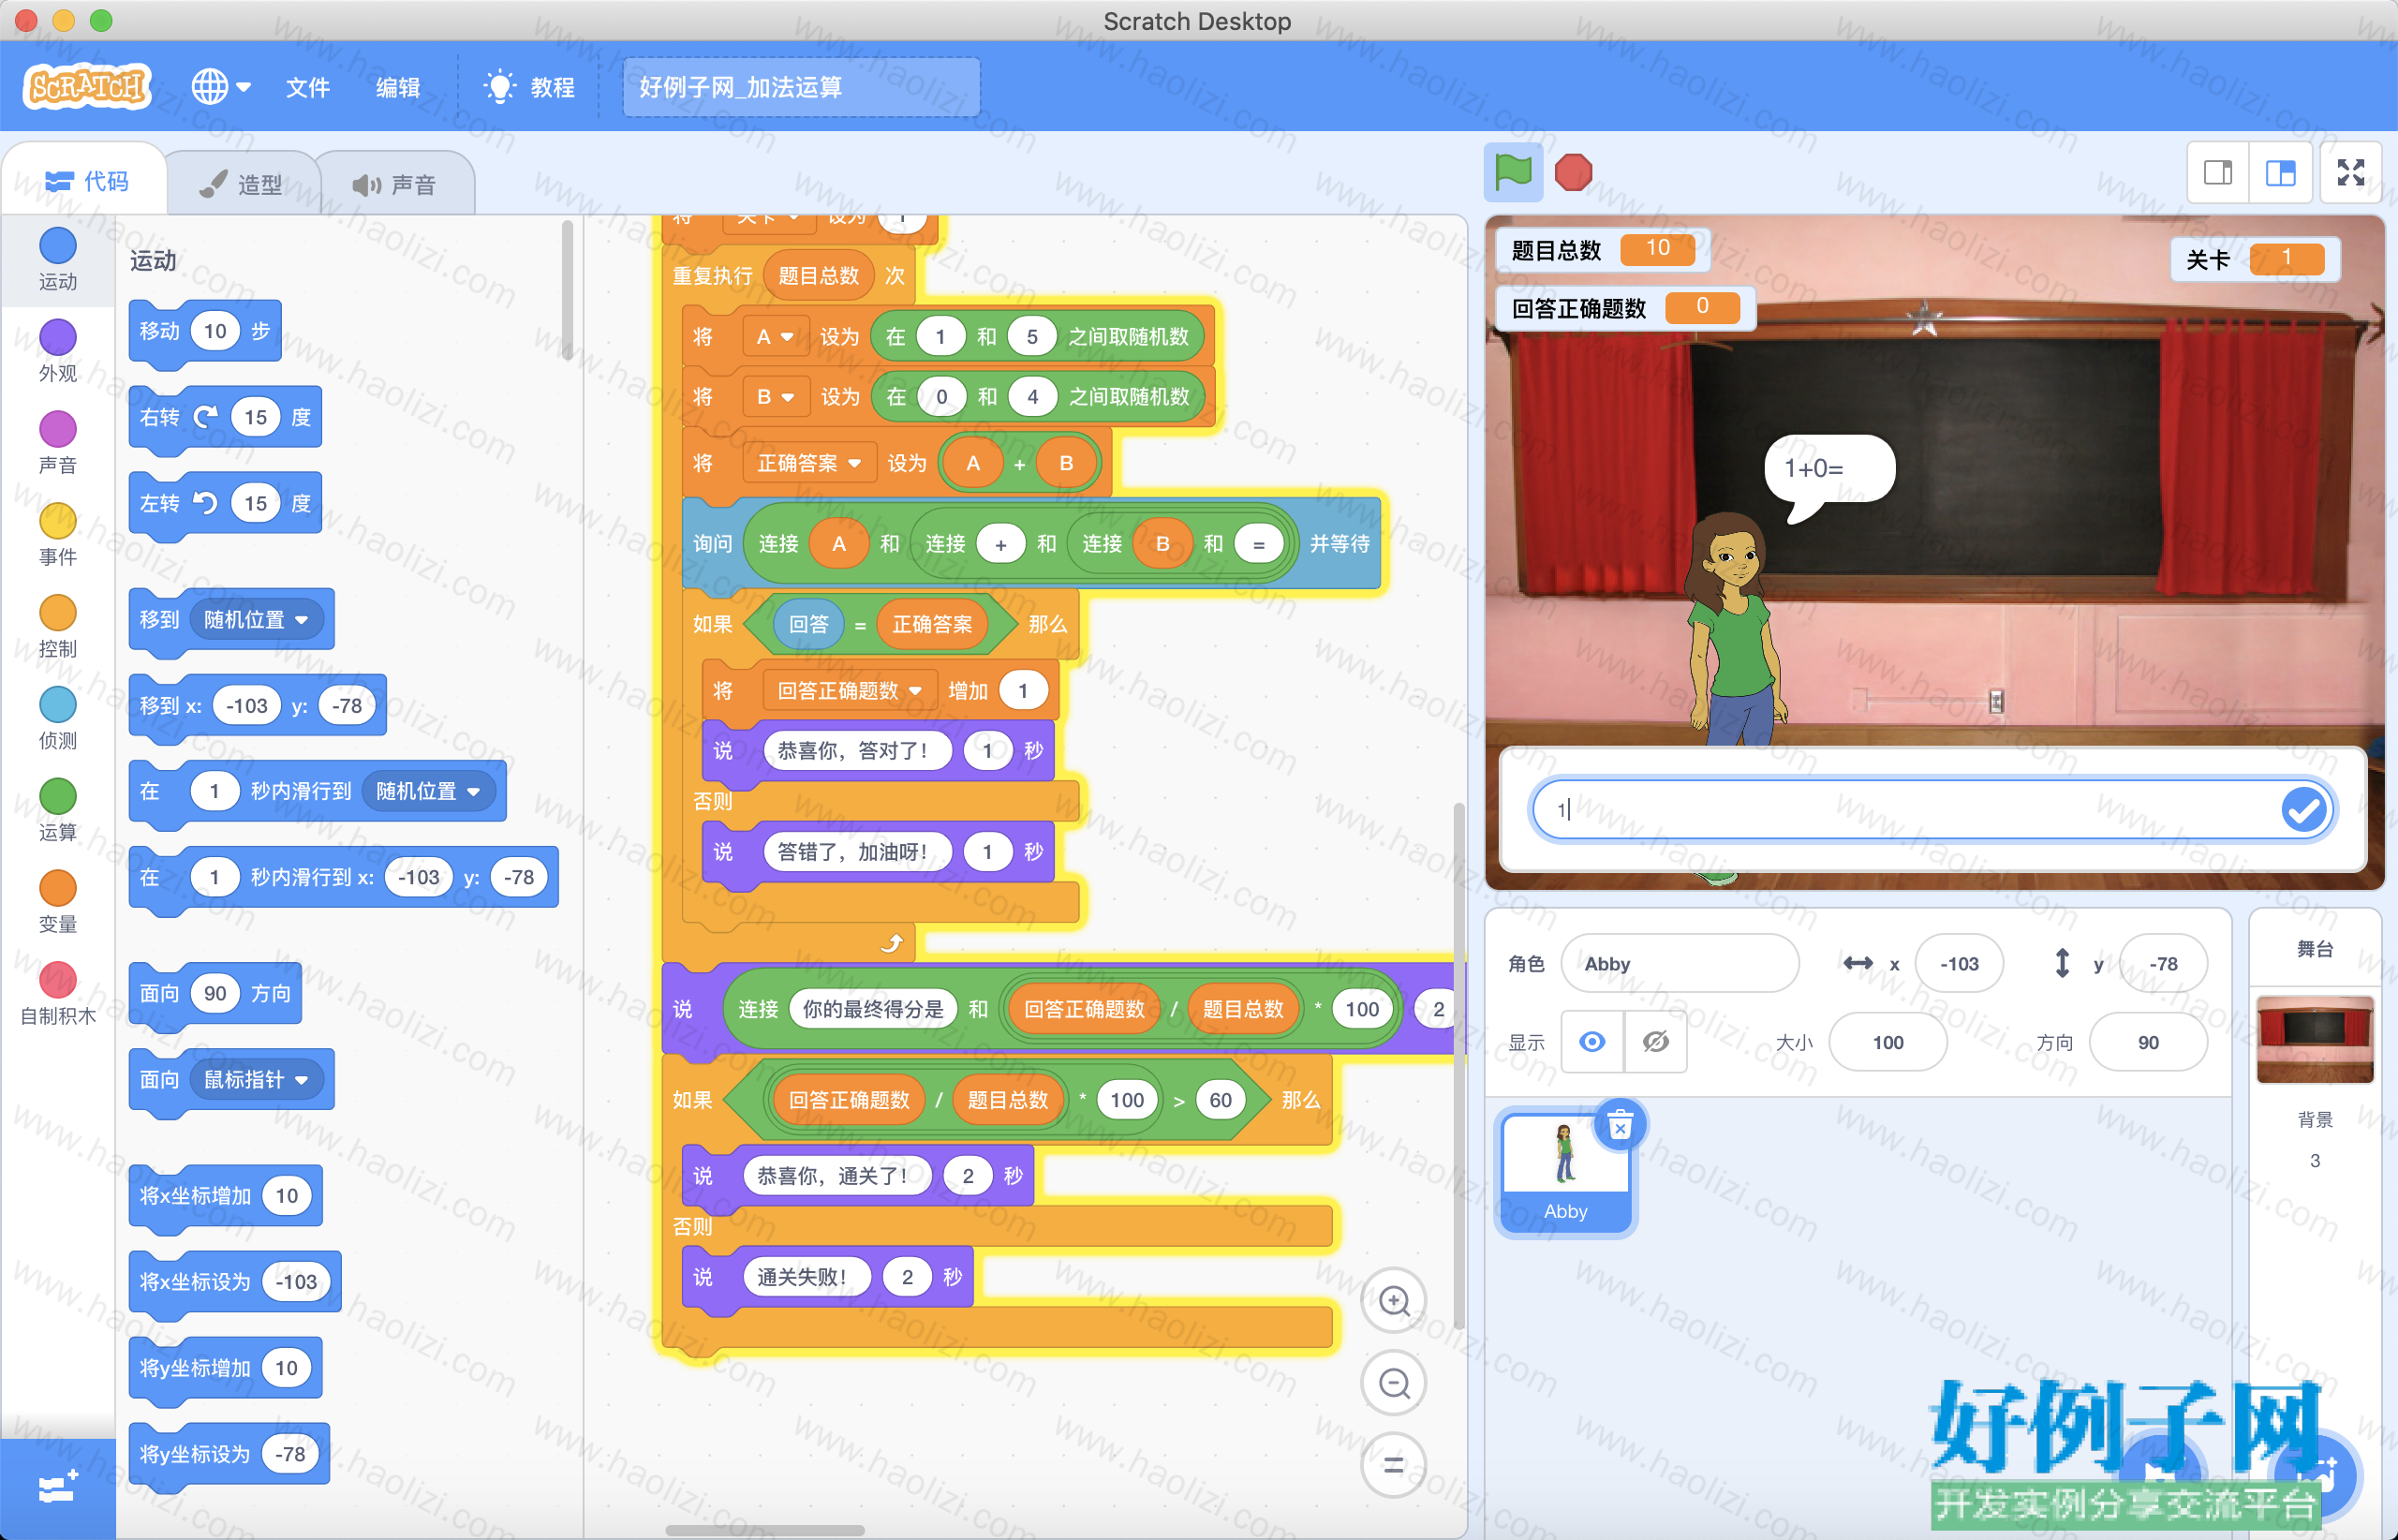
Task: Select the 事件 block category
Action: [58, 535]
